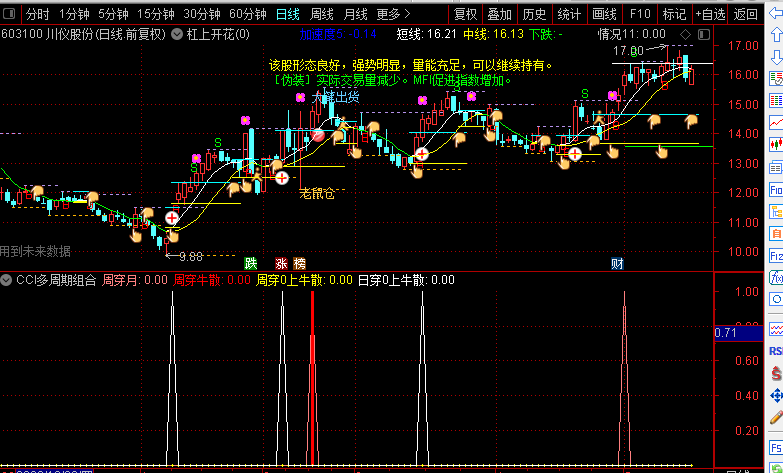The height and width of the screenshot is (473, 783).
Task: Click the F10 company info sidebar icon
Action: pos(777,190)
